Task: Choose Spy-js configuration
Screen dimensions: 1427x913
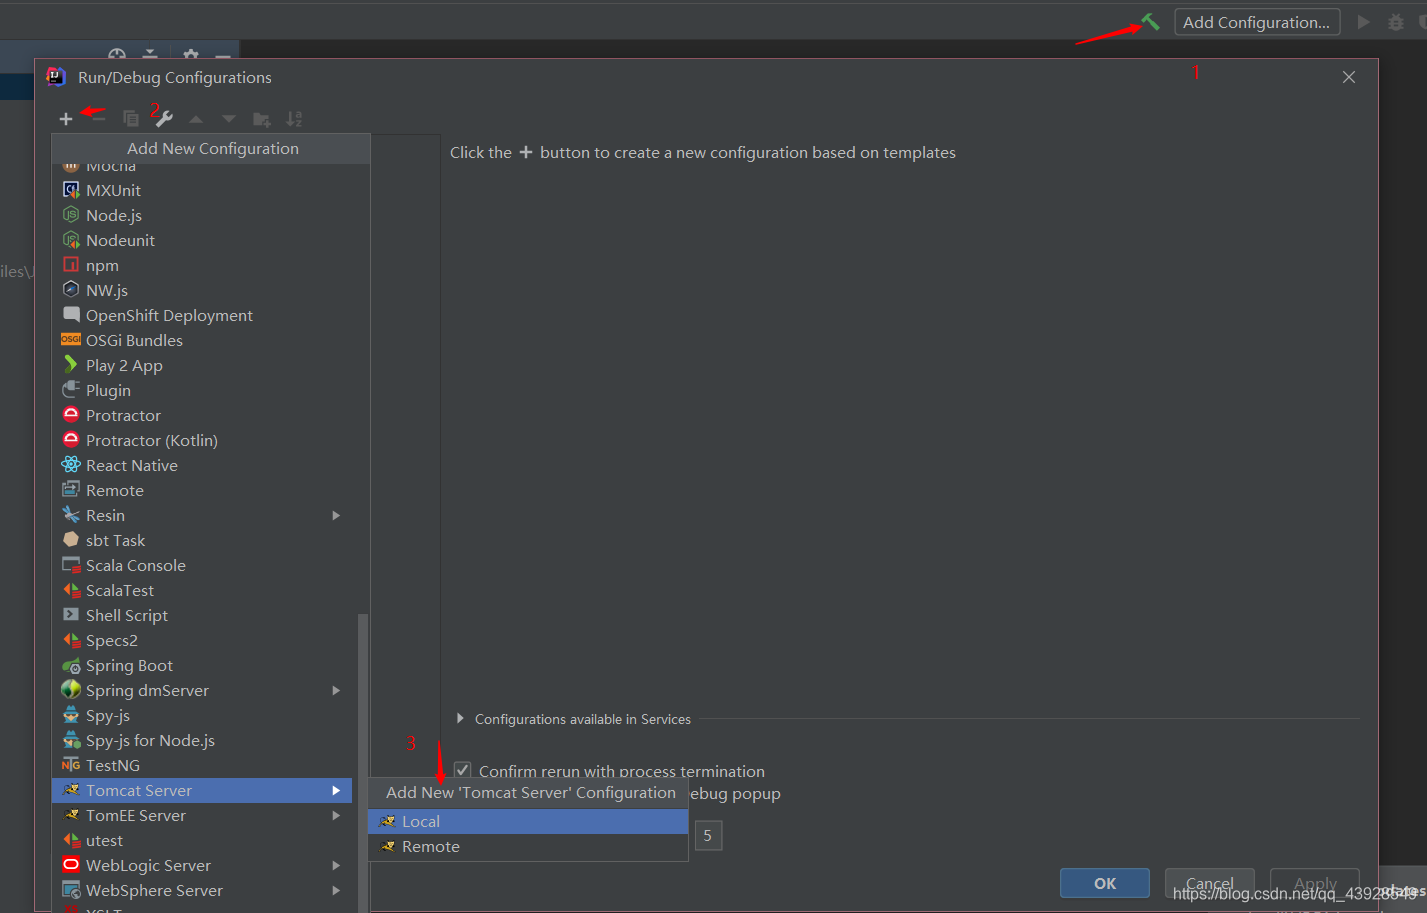Action: point(202,715)
